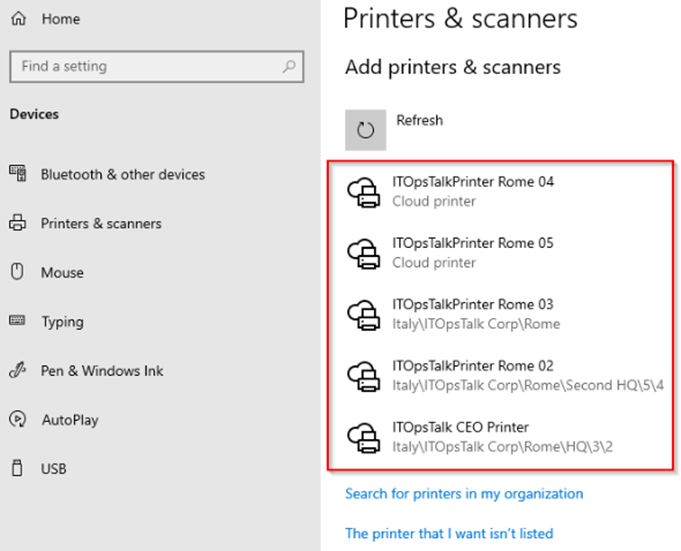Click the Printers & scanners sidebar icon
This screenshot has height=551, width=681.
pos(17,223)
